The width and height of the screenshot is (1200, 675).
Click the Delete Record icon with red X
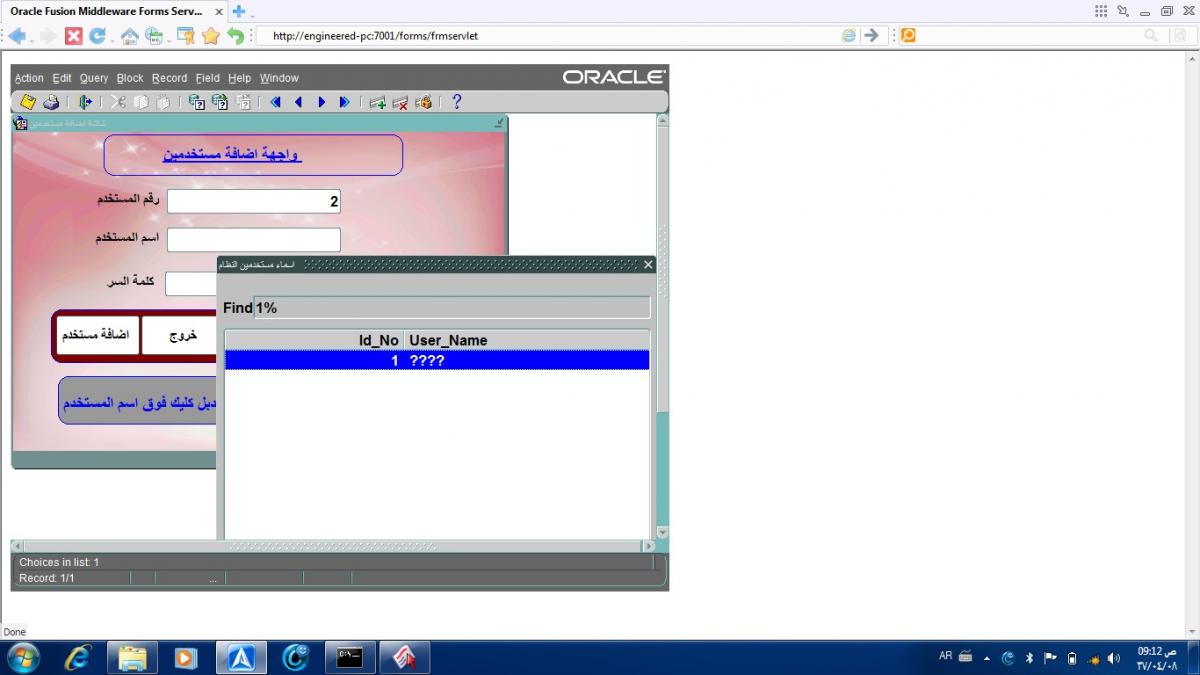(400, 102)
